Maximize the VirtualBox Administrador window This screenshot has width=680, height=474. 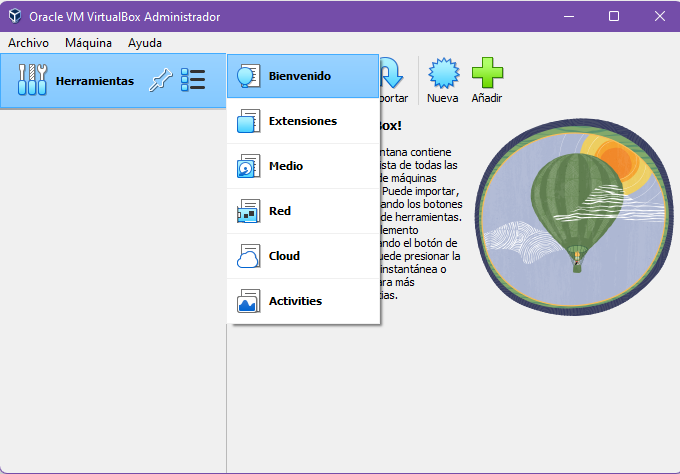pyautogui.click(x=614, y=16)
